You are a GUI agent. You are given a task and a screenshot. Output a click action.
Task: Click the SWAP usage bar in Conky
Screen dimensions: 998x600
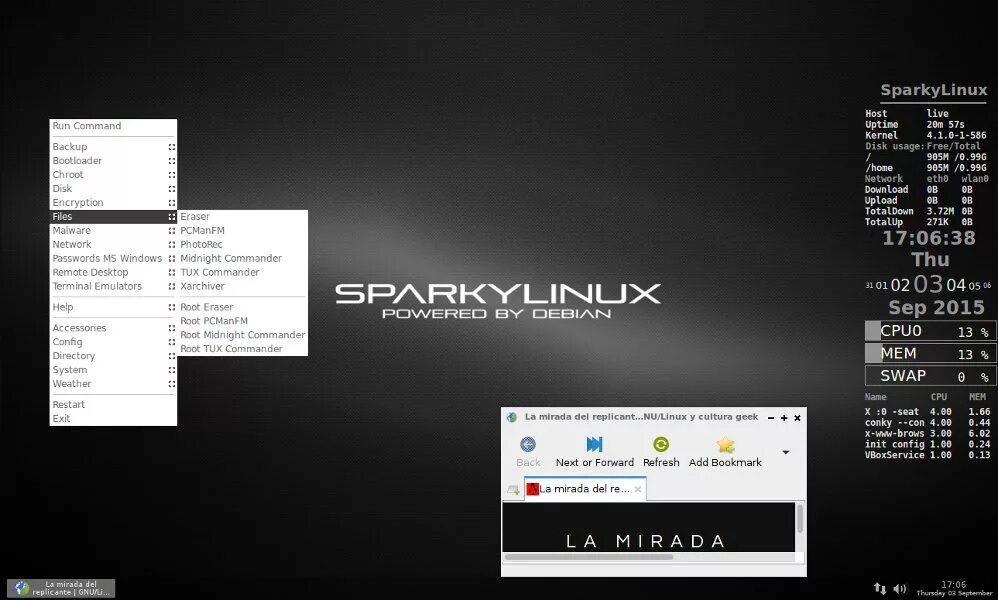coord(930,375)
